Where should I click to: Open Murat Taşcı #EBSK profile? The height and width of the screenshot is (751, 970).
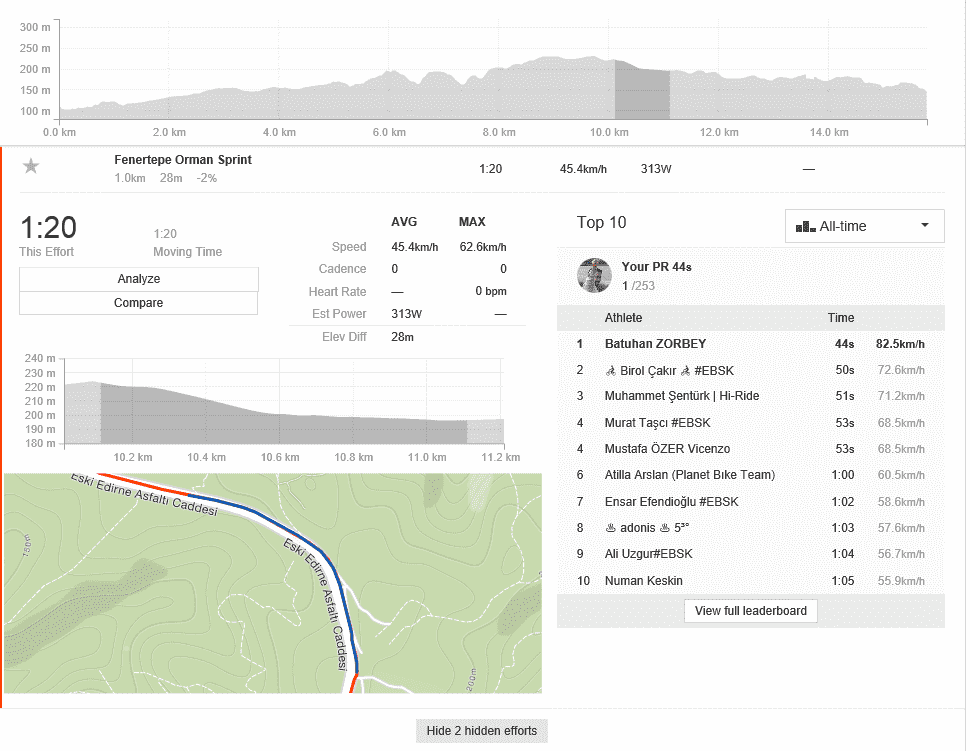tap(657, 423)
